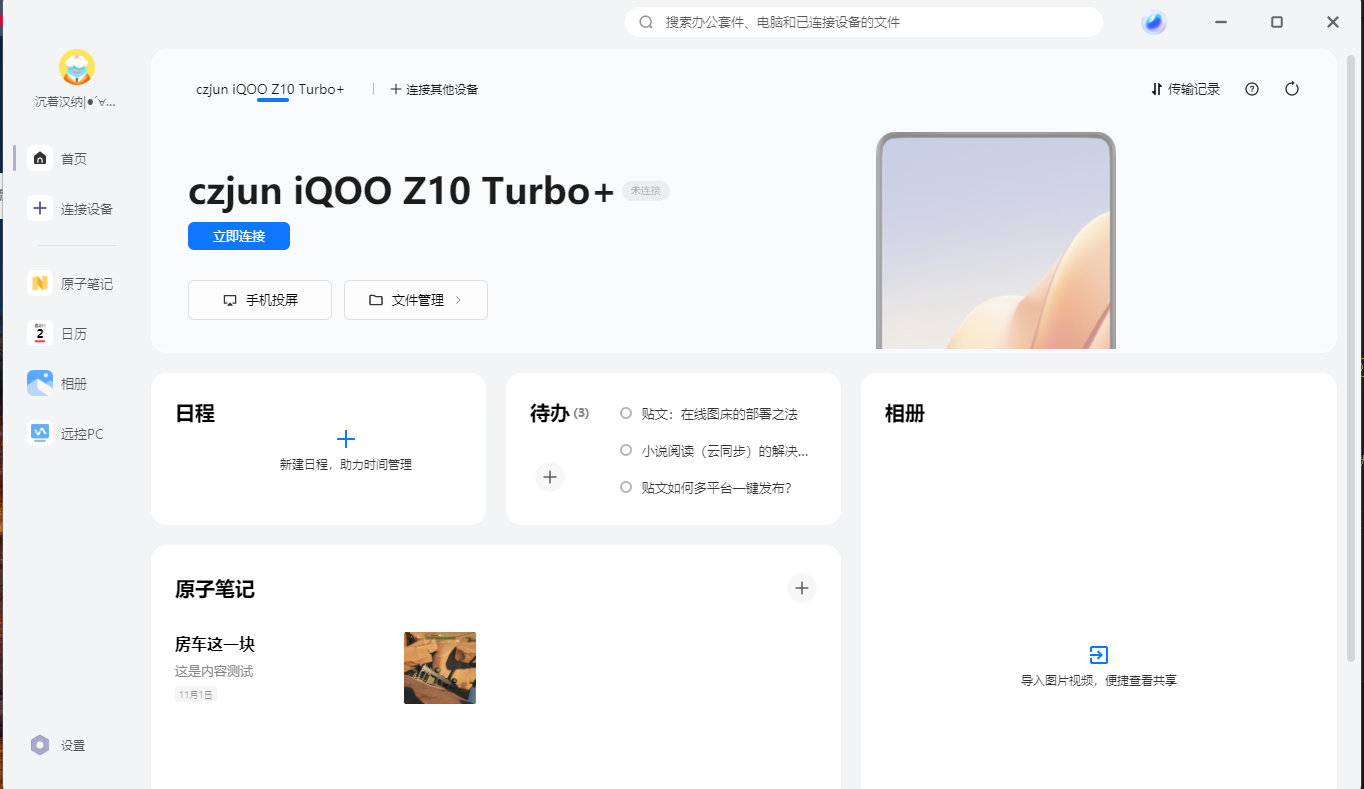Select the czjun iQOO Z10 Turbo+ device tab
The height and width of the screenshot is (789, 1364).
[x=270, y=89]
